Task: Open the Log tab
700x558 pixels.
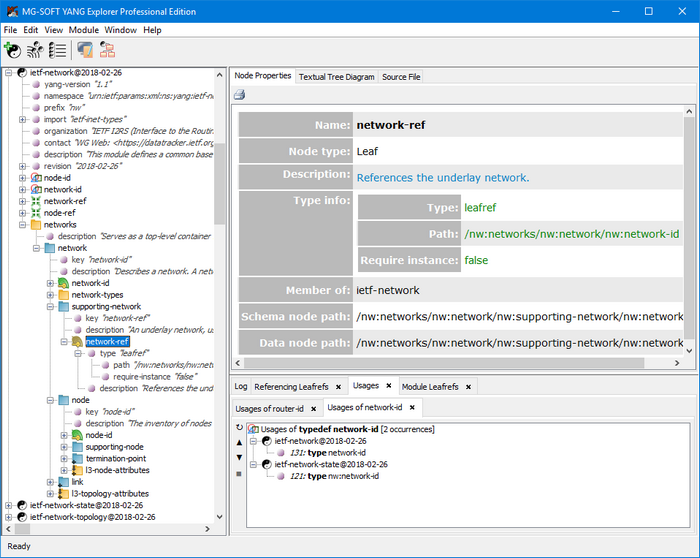Action: 241,387
